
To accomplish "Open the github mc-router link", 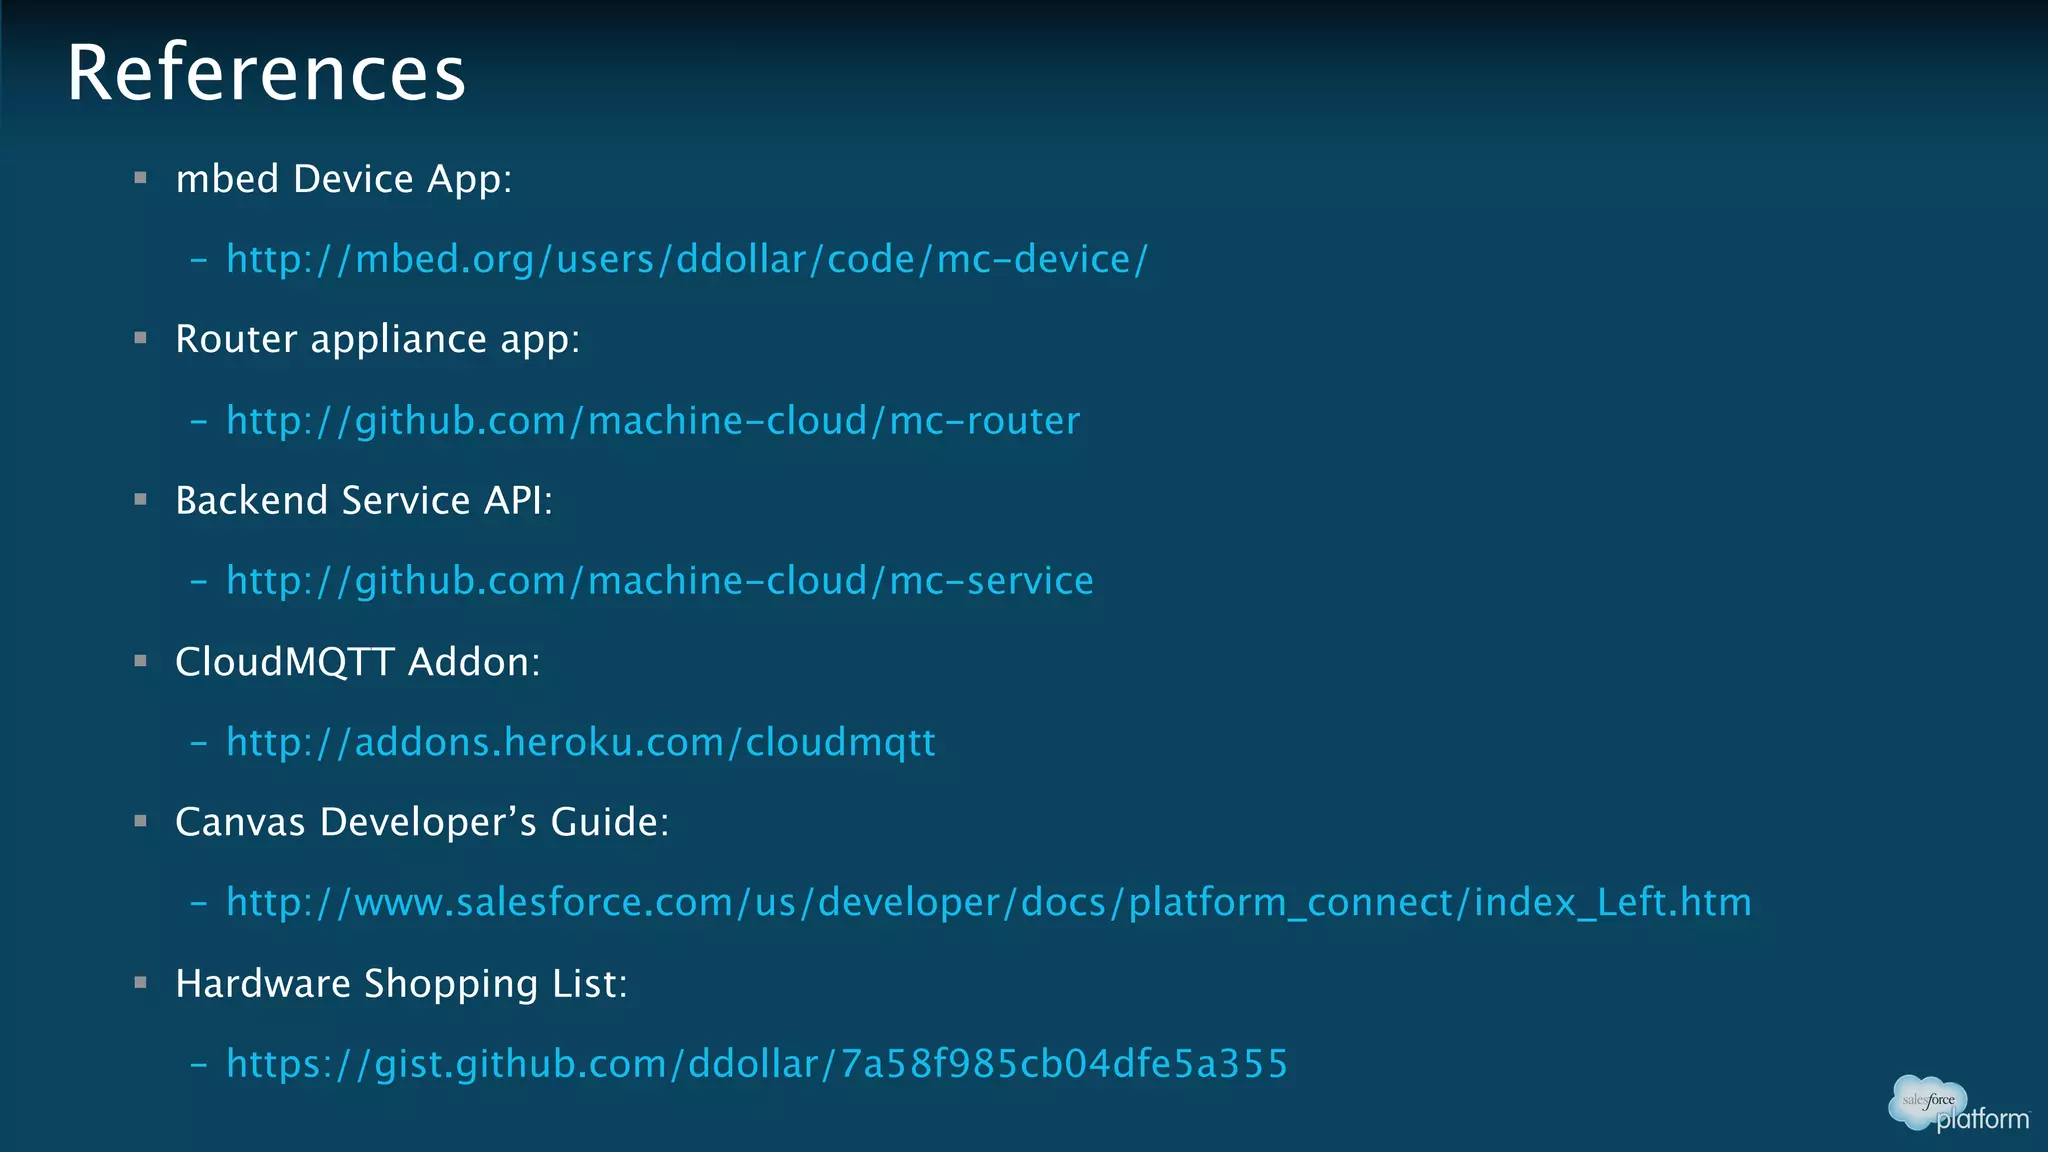I will pyautogui.click(x=653, y=421).
